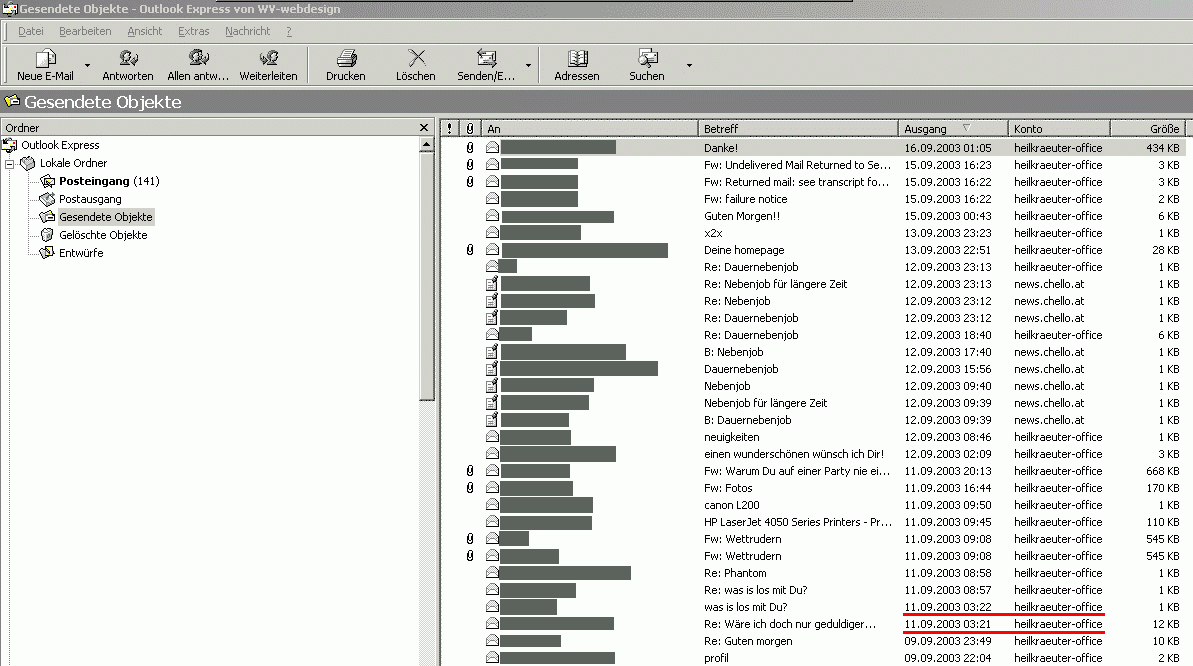Open the Extras menu

193,31
